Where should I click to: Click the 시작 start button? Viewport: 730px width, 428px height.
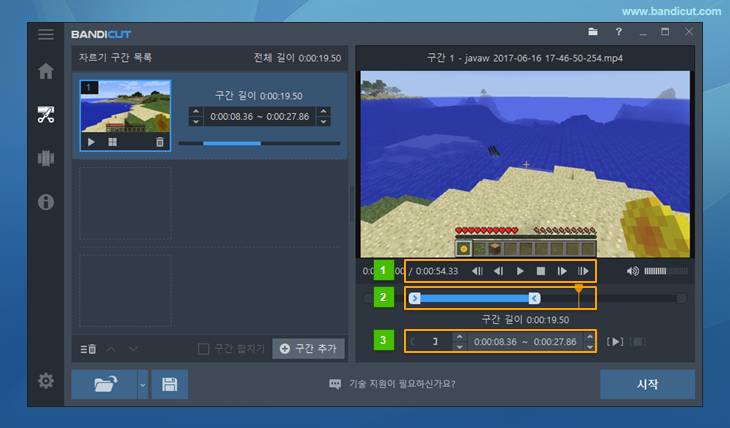pyautogui.click(x=647, y=384)
